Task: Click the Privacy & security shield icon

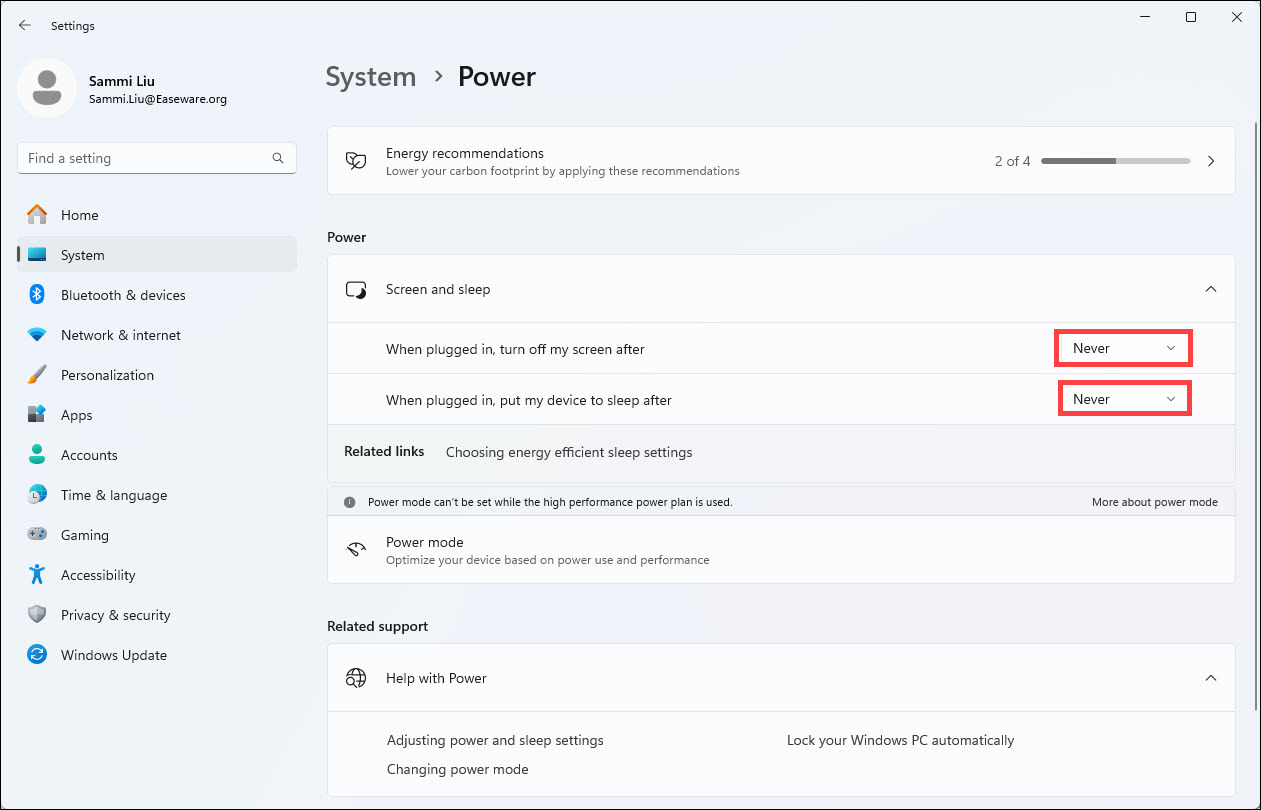Action: tap(37, 615)
